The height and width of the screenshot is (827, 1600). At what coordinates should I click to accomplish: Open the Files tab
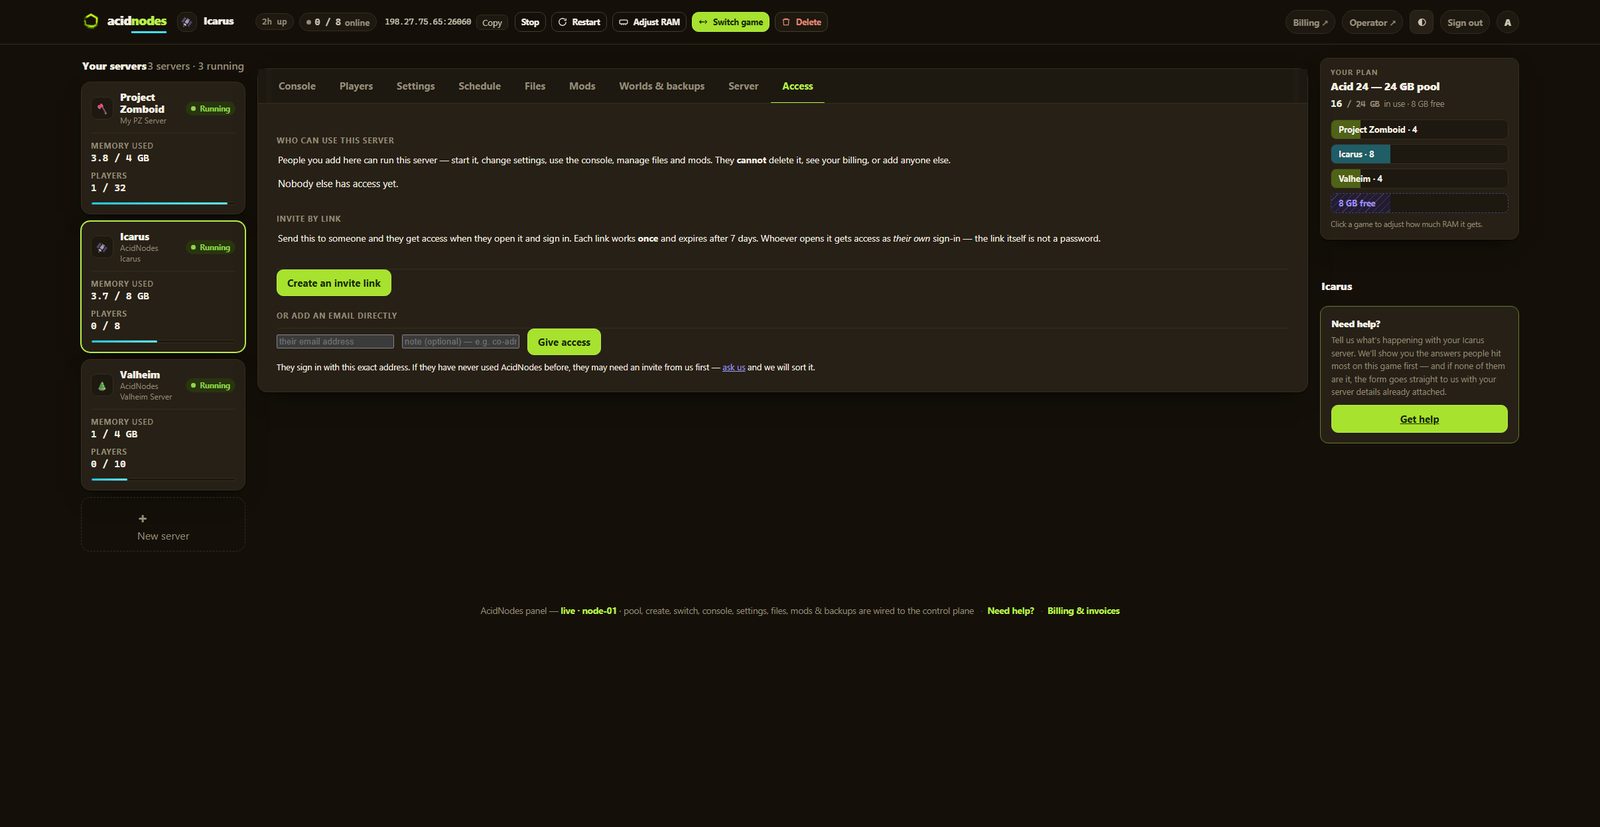click(535, 86)
